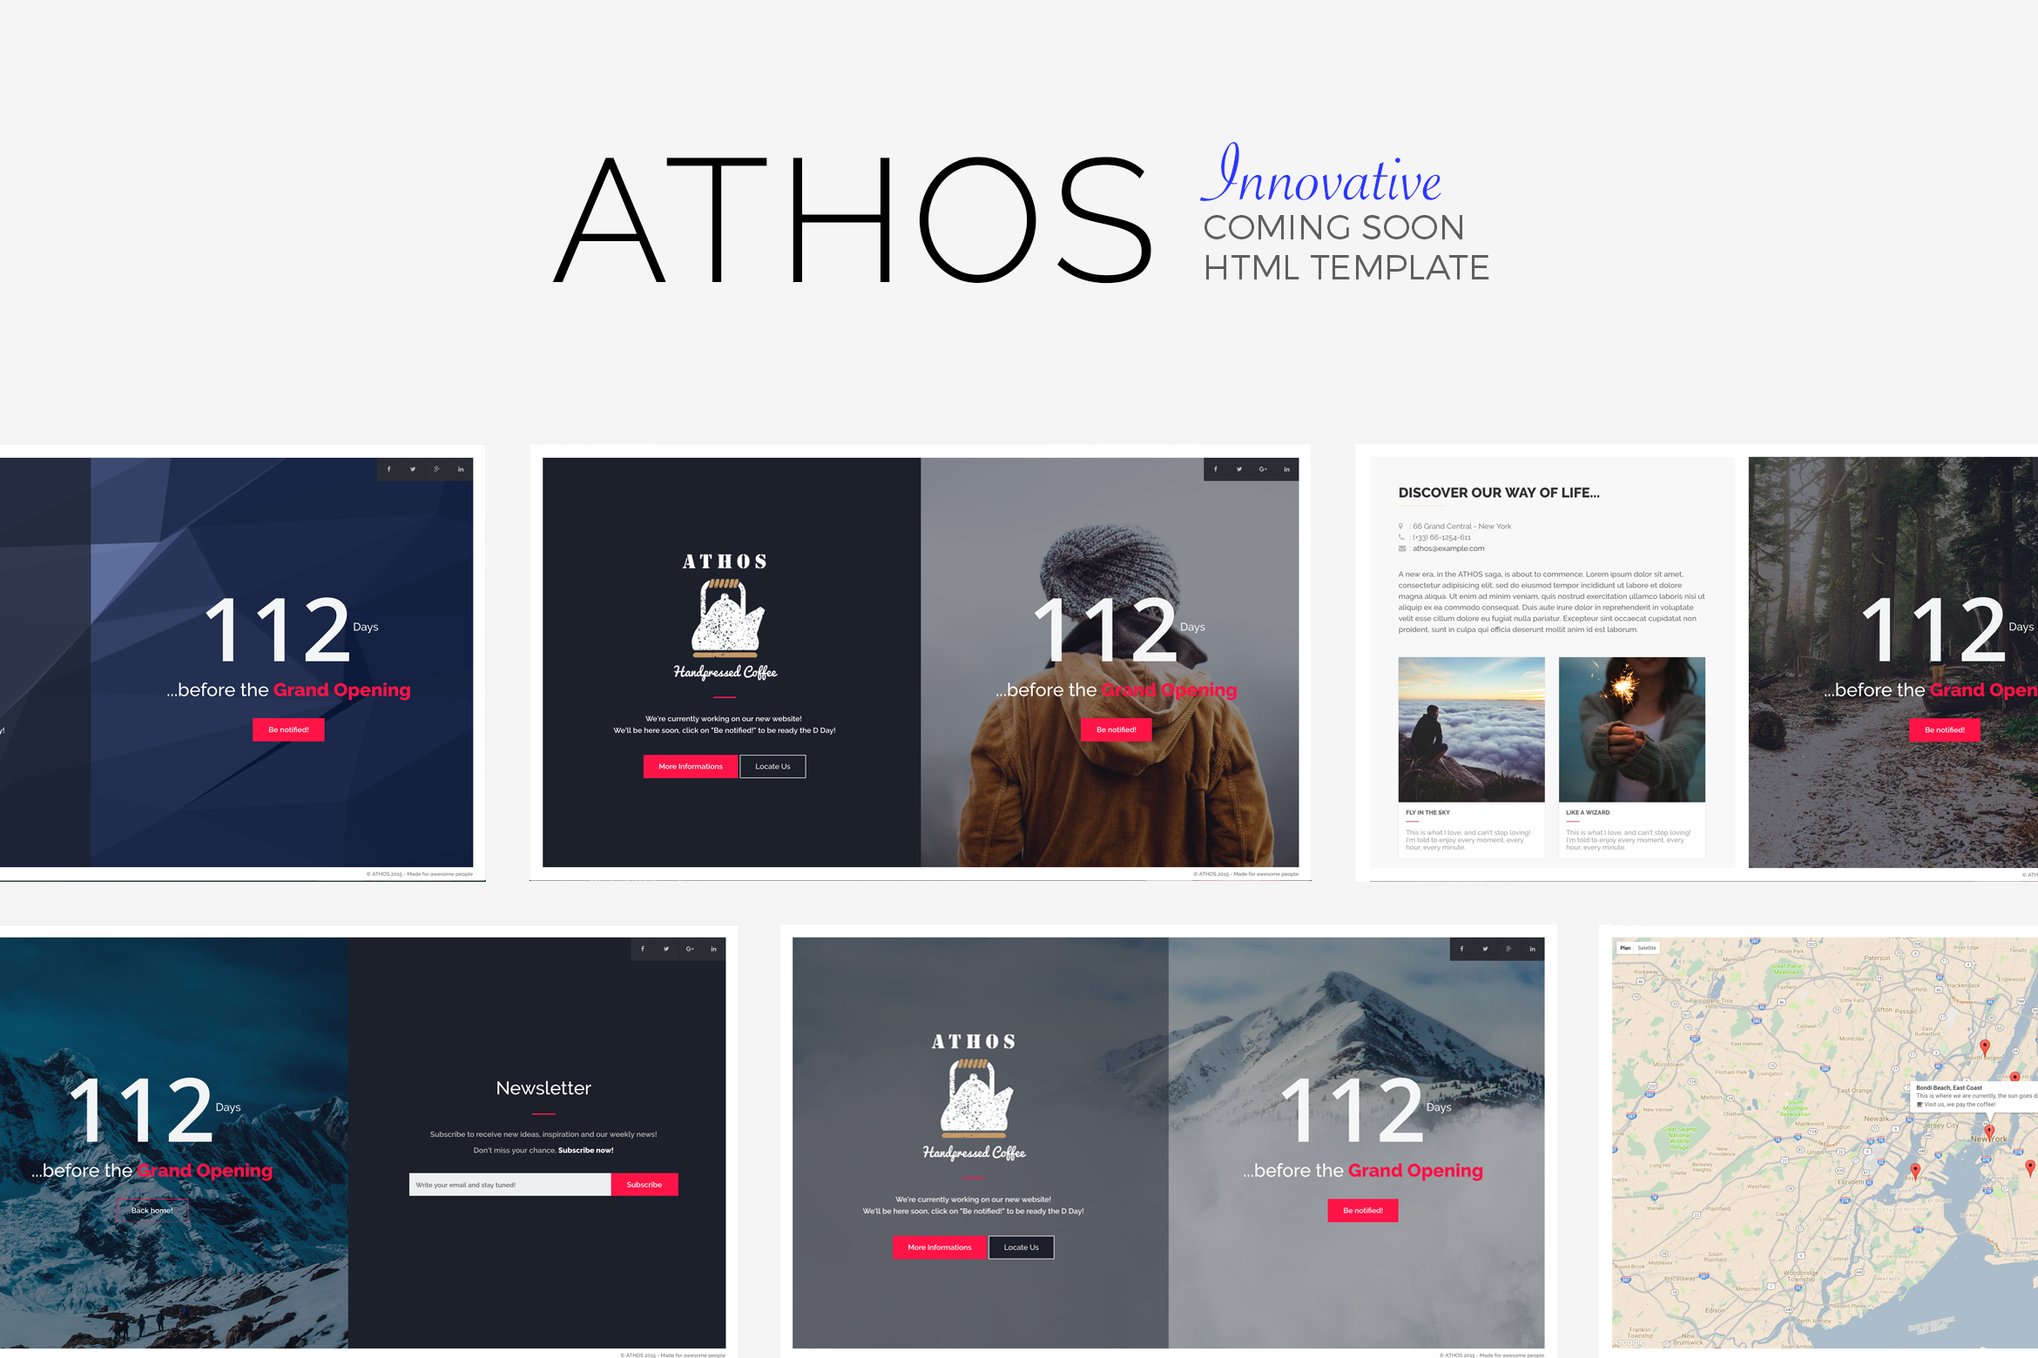Click the large ATHOS title

pyautogui.click(x=854, y=220)
